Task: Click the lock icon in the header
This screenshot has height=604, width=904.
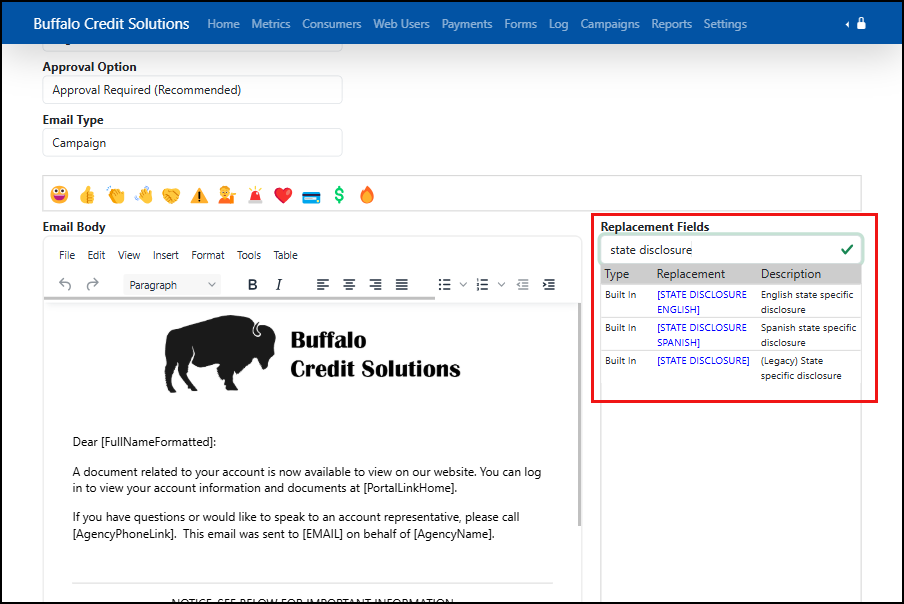Action: [861, 23]
